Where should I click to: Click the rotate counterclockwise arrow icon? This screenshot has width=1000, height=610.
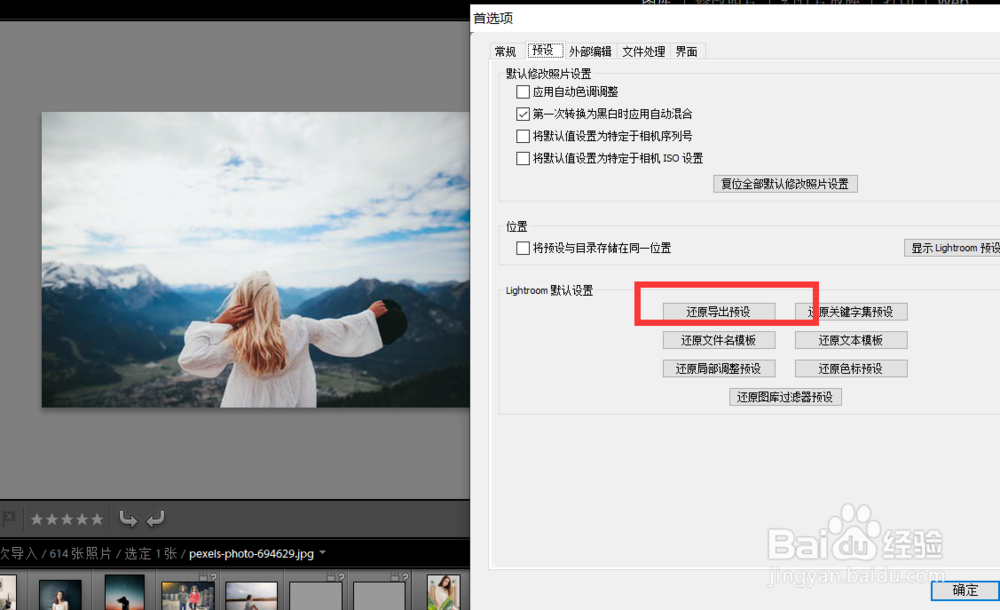[128, 519]
